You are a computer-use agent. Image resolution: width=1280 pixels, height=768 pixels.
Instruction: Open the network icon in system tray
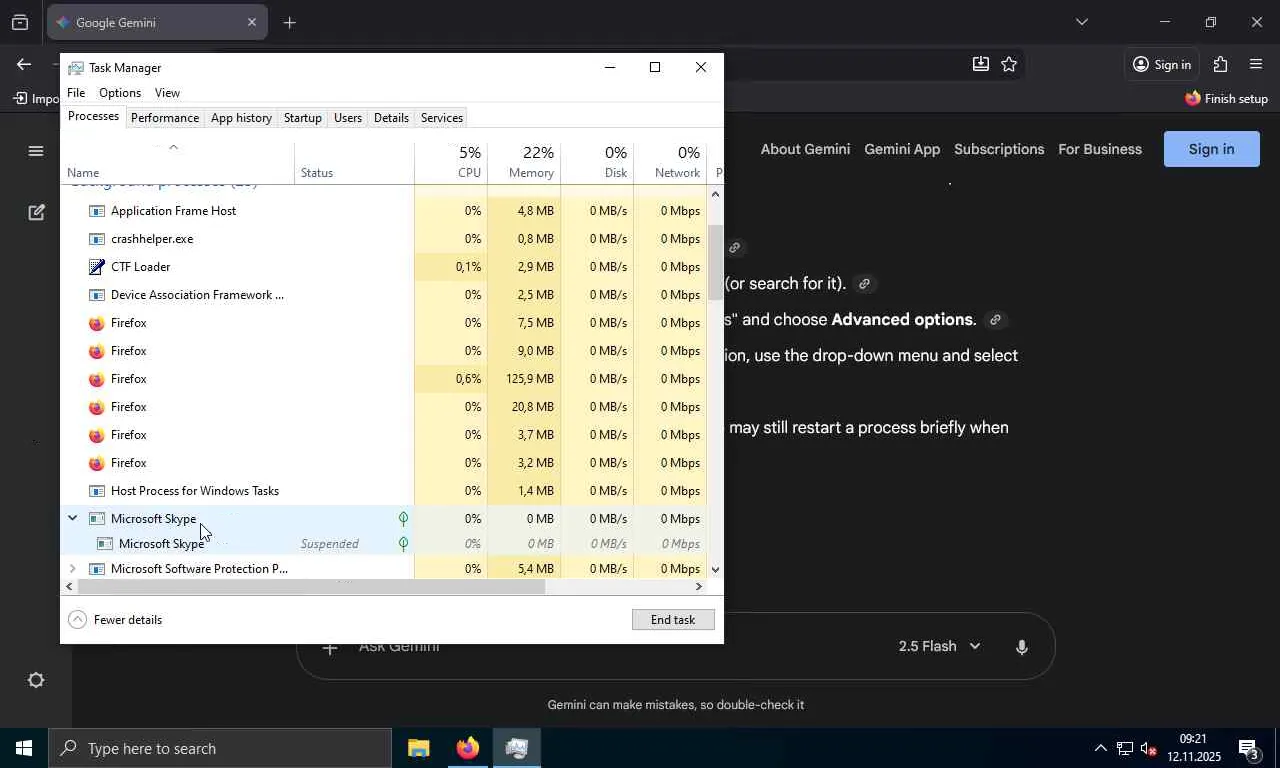pyautogui.click(x=1125, y=748)
